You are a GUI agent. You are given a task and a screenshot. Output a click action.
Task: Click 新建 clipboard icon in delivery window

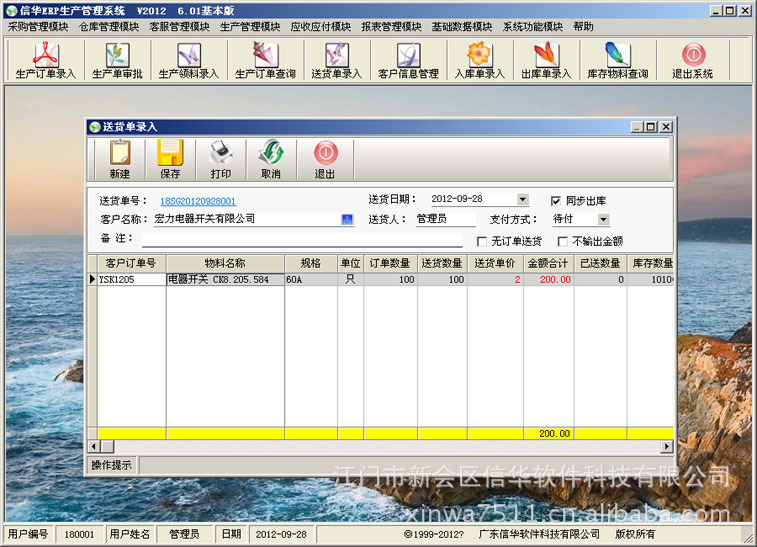[120, 160]
